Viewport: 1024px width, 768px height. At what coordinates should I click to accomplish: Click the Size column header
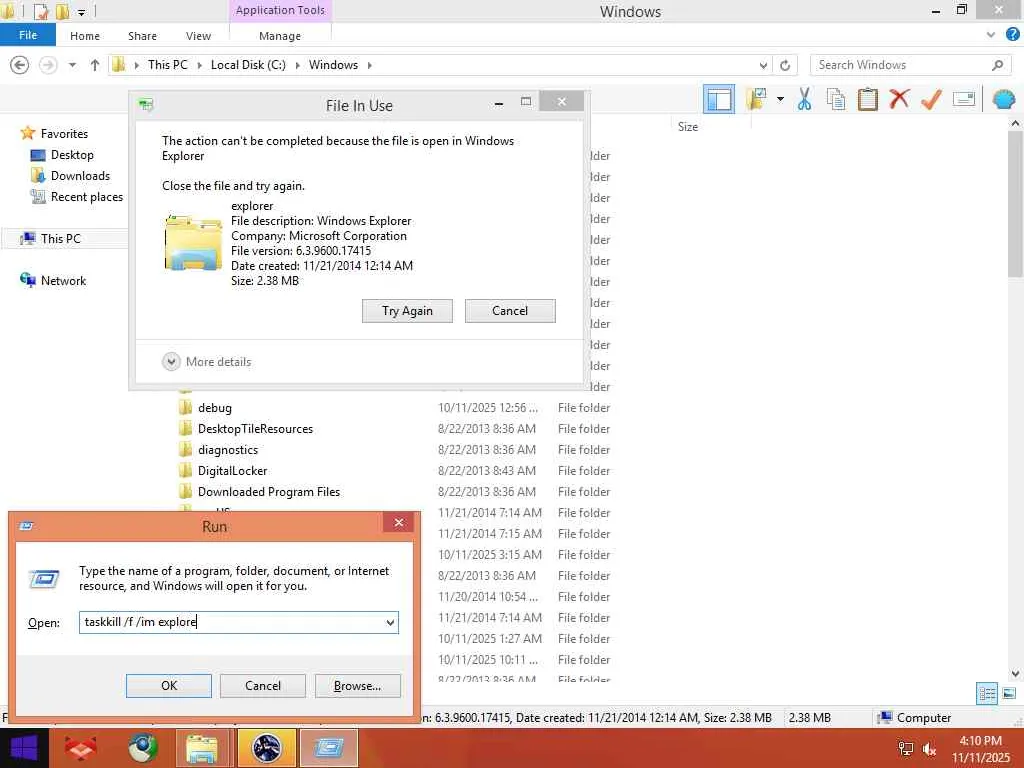pyautogui.click(x=688, y=127)
